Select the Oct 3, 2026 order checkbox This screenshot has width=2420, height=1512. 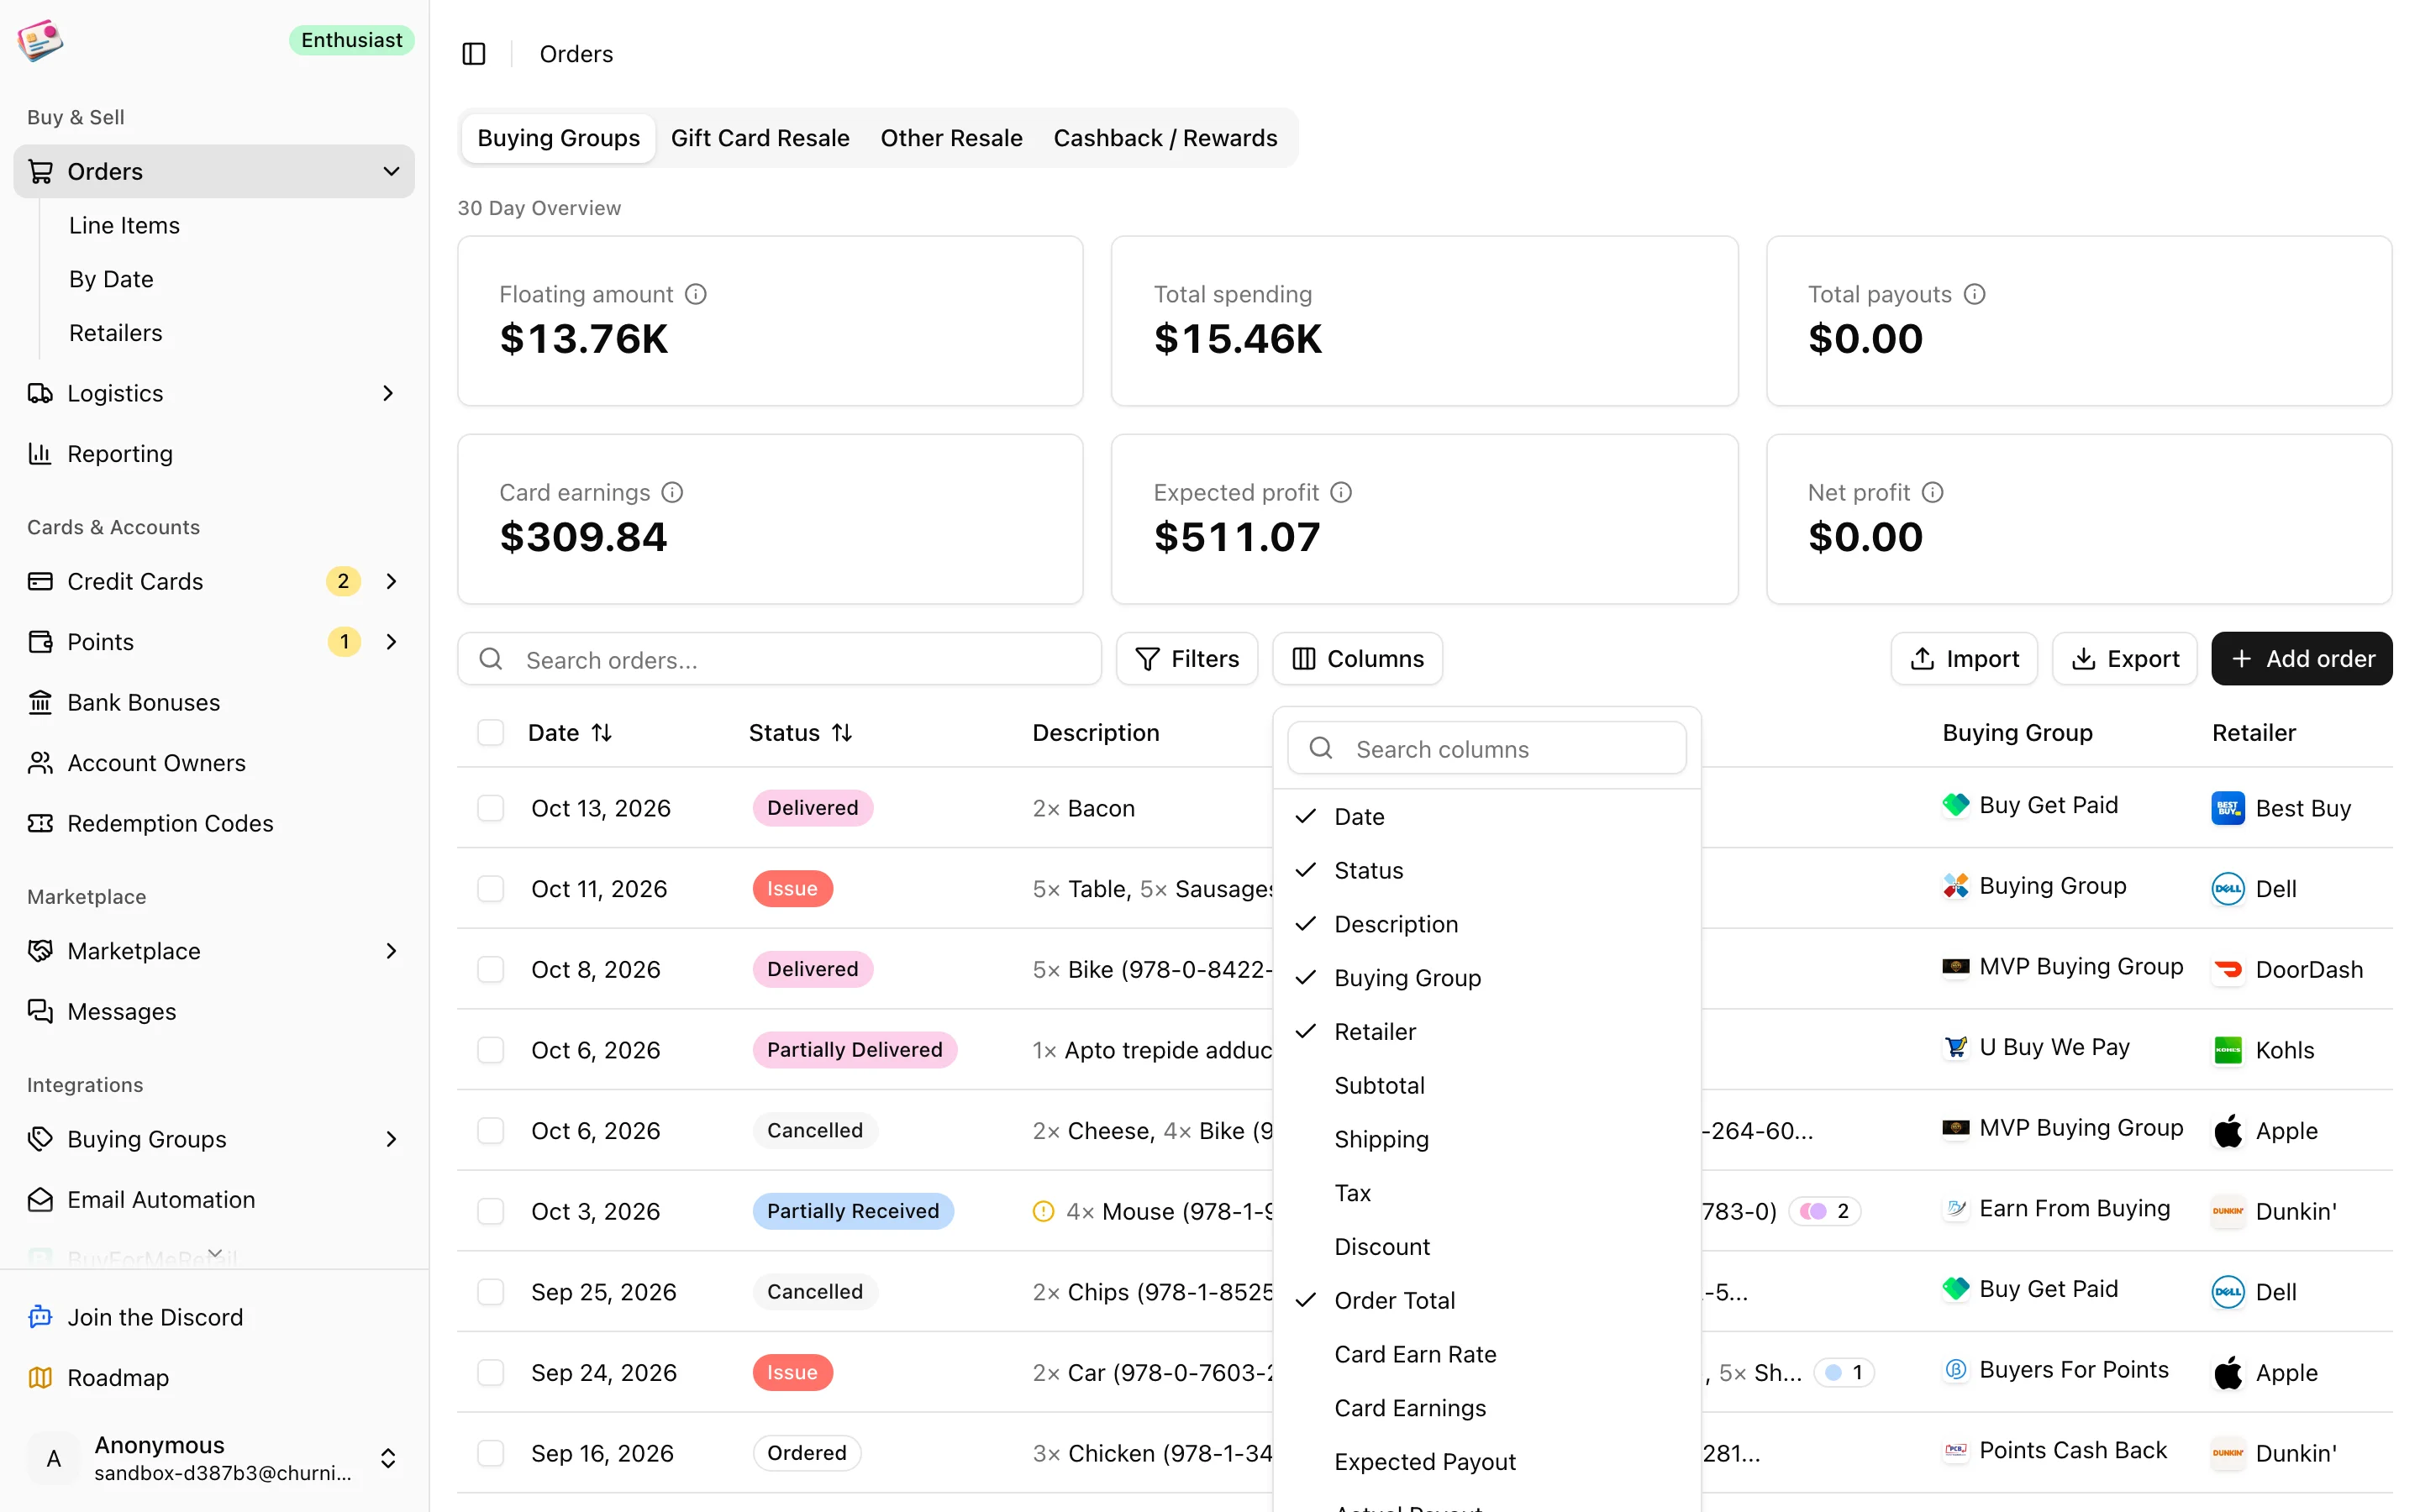click(490, 1212)
